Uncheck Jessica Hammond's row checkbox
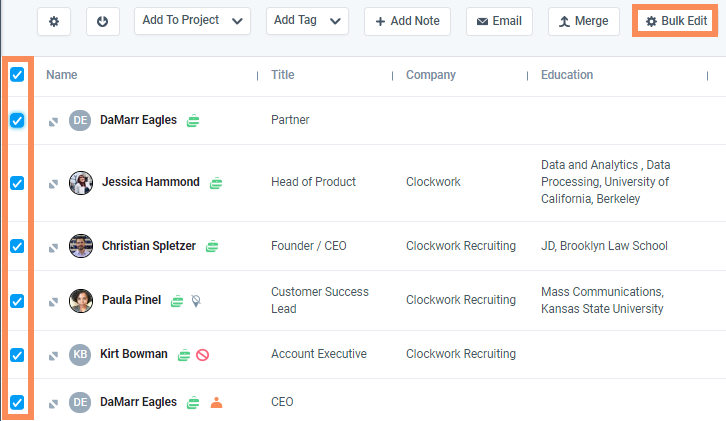726x421 pixels. (x=17, y=183)
